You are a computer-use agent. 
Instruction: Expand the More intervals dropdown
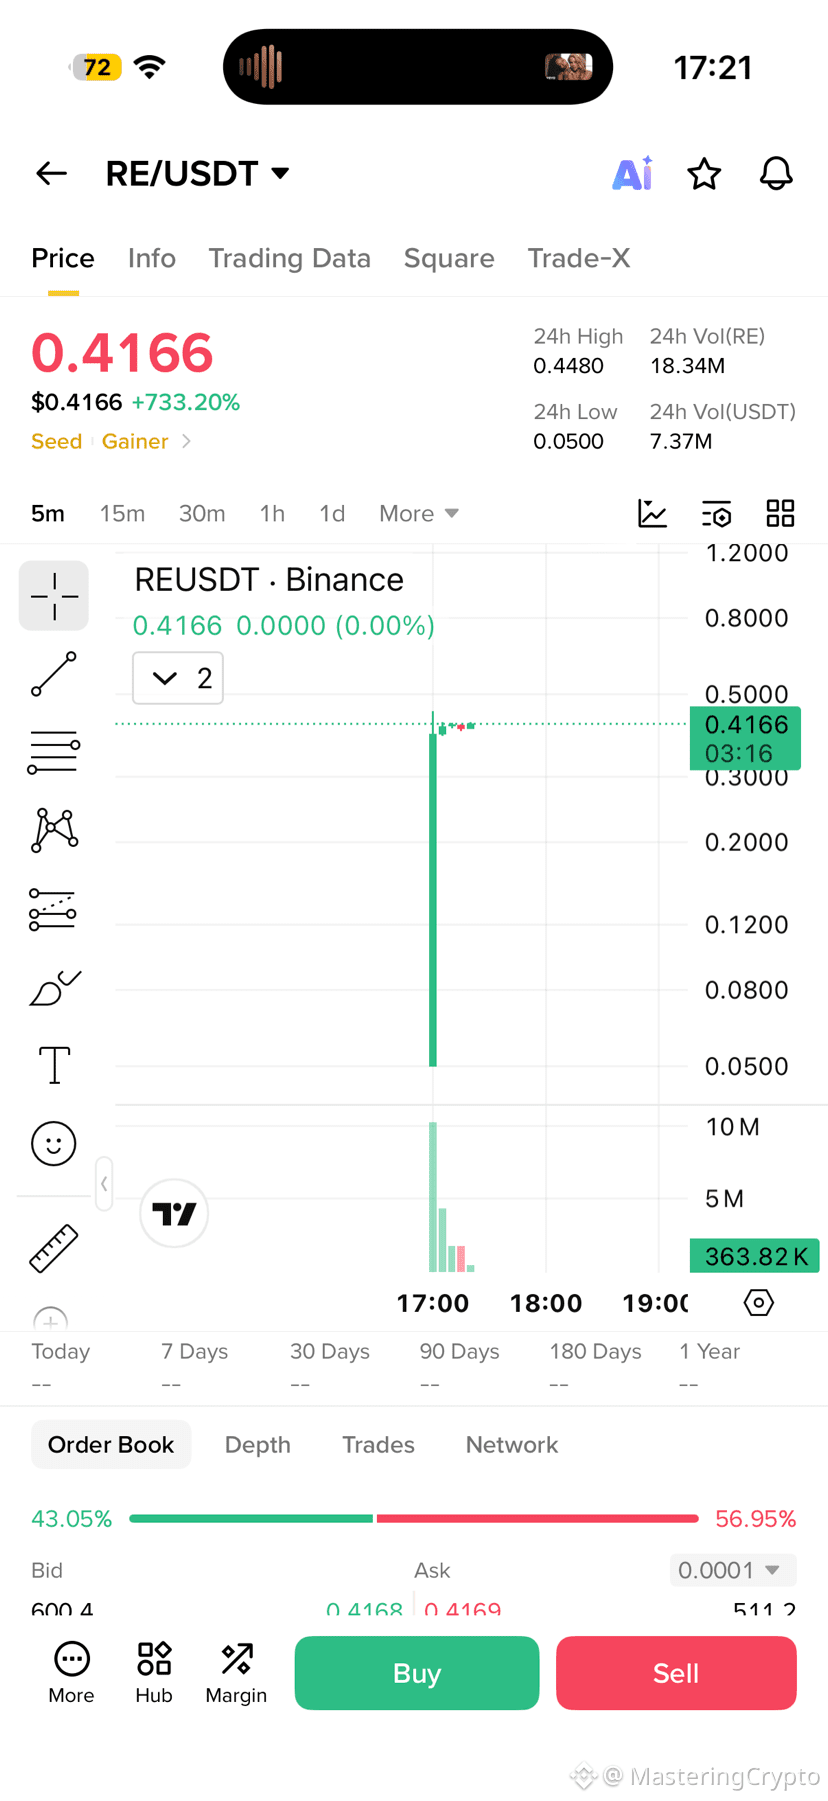[x=418, y=514]
